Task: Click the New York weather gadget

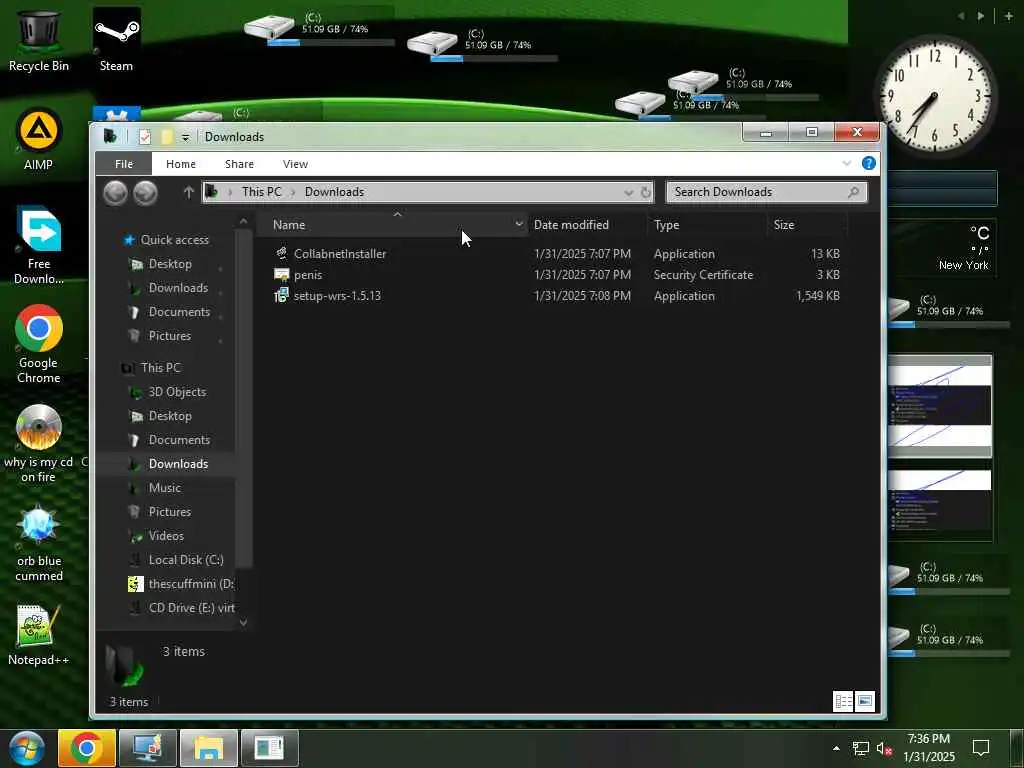Action: click(943, 249)
